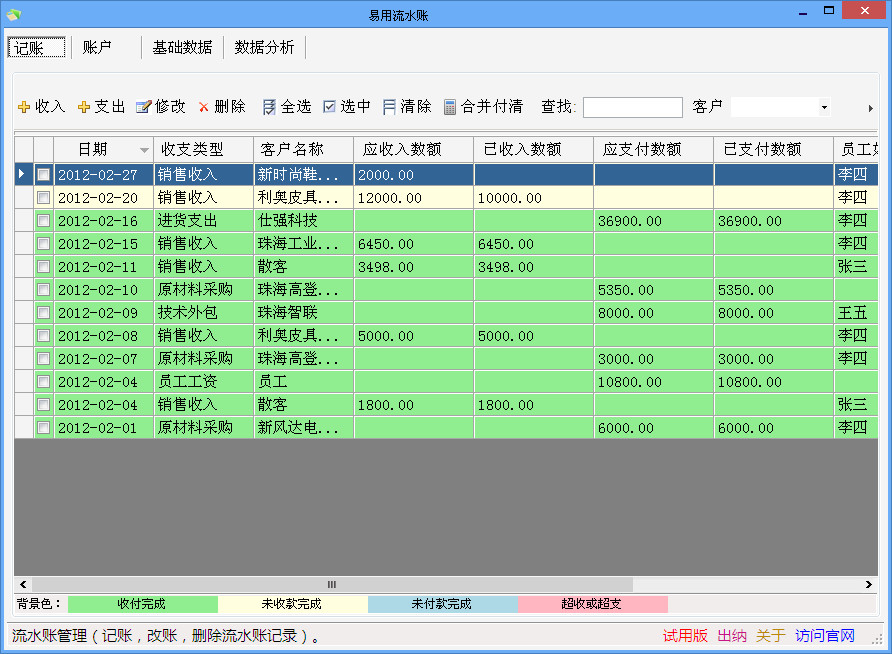Click the resize grip in status bar corner
Image resolution: width=892 pixels, height=654 pixels.
pyautogui.click(x=877, y=640)
